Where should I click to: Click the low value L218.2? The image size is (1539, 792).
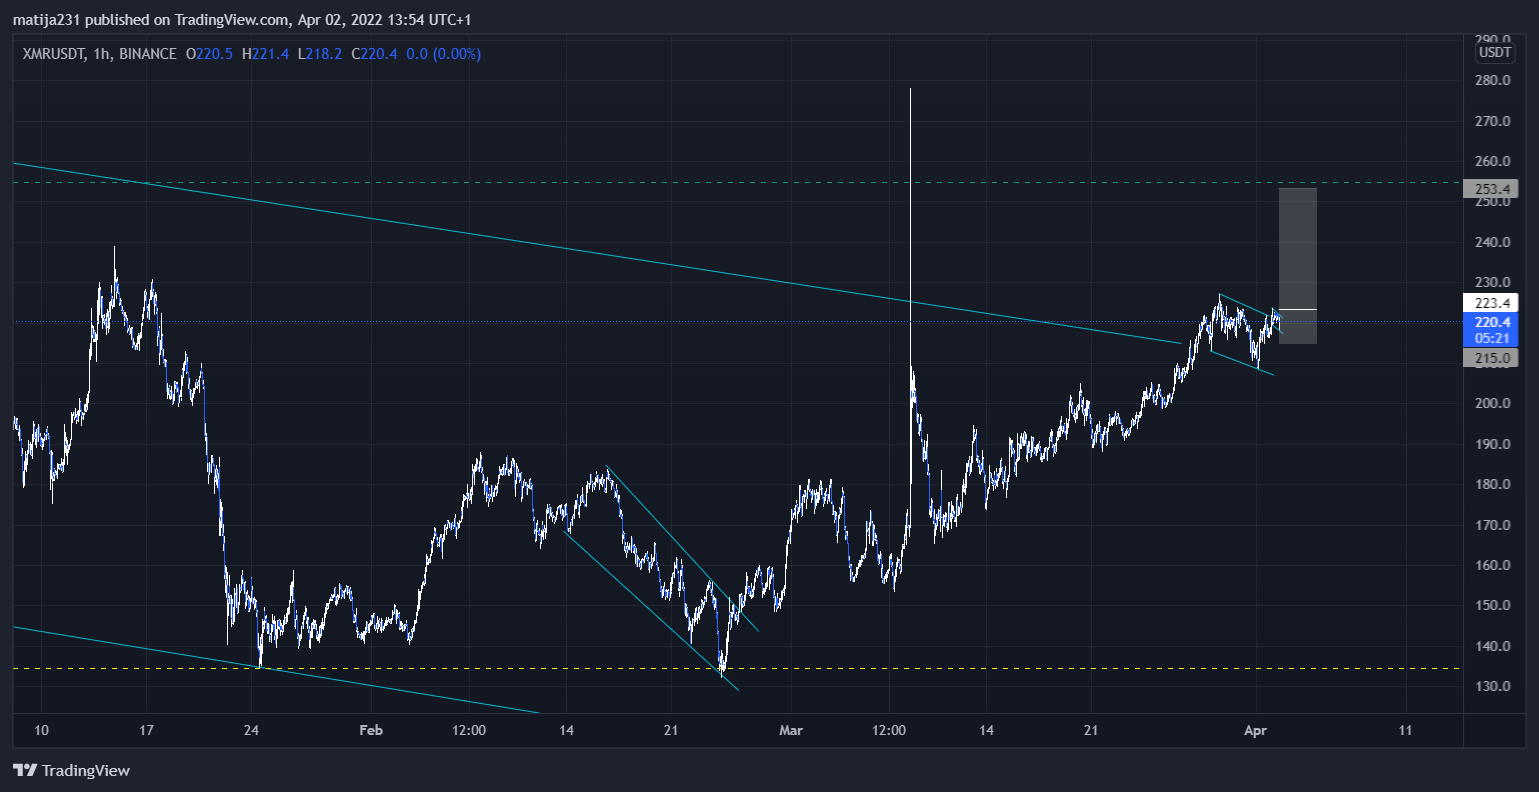coord(320,54)
